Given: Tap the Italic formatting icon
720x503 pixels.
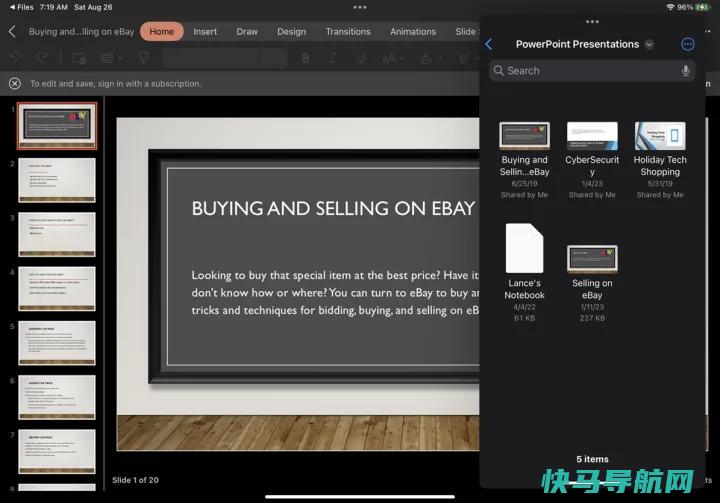Looking at the screenshot, I should 333,58.
